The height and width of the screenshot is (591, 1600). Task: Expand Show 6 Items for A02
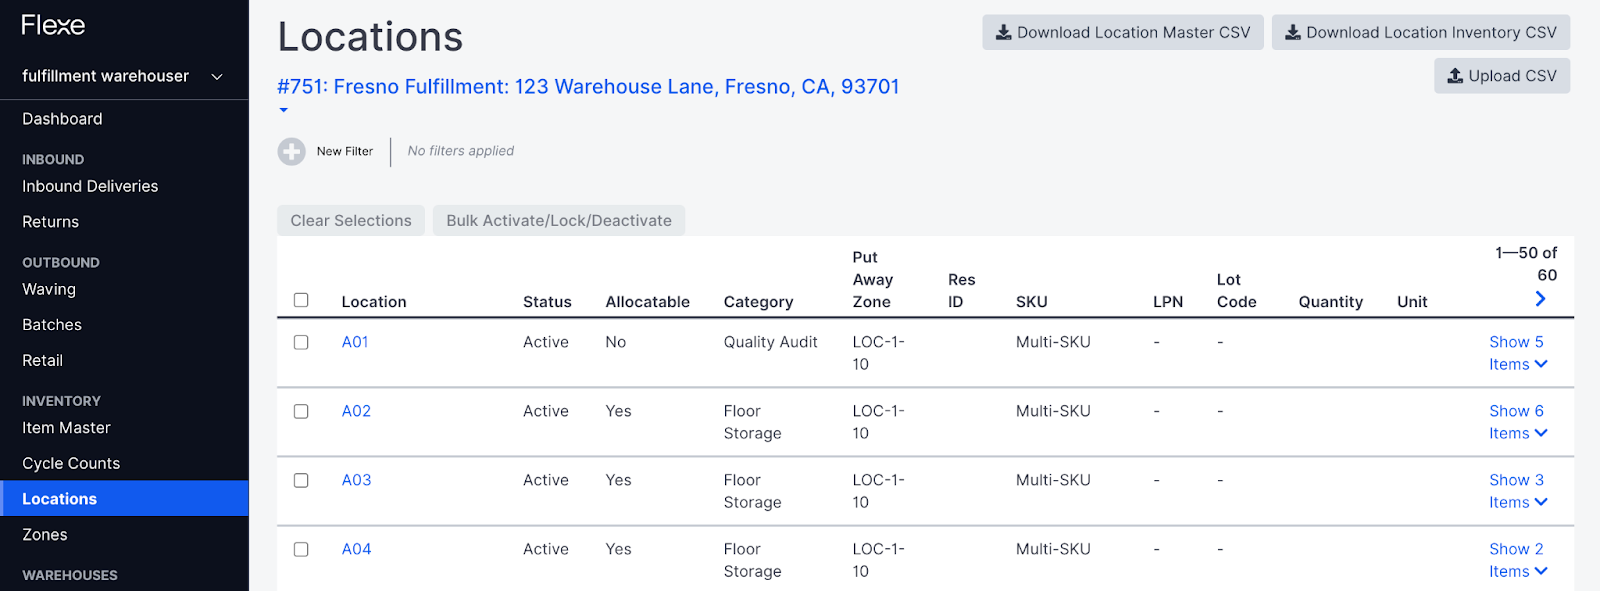click(x=1518, y=422)
